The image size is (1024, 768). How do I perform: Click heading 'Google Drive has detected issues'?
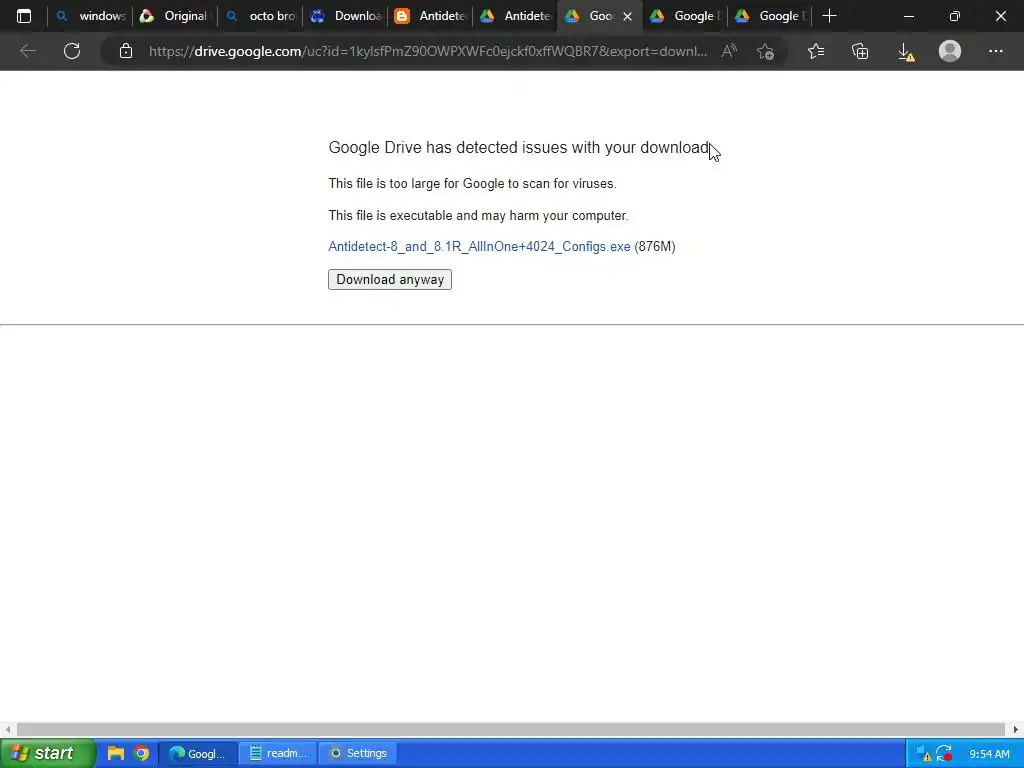coord(519,148)
